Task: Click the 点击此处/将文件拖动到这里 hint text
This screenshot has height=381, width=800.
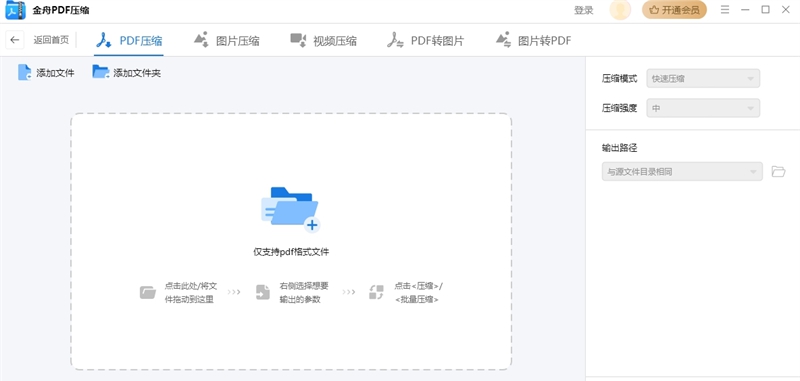Action: tap(190, 293)
